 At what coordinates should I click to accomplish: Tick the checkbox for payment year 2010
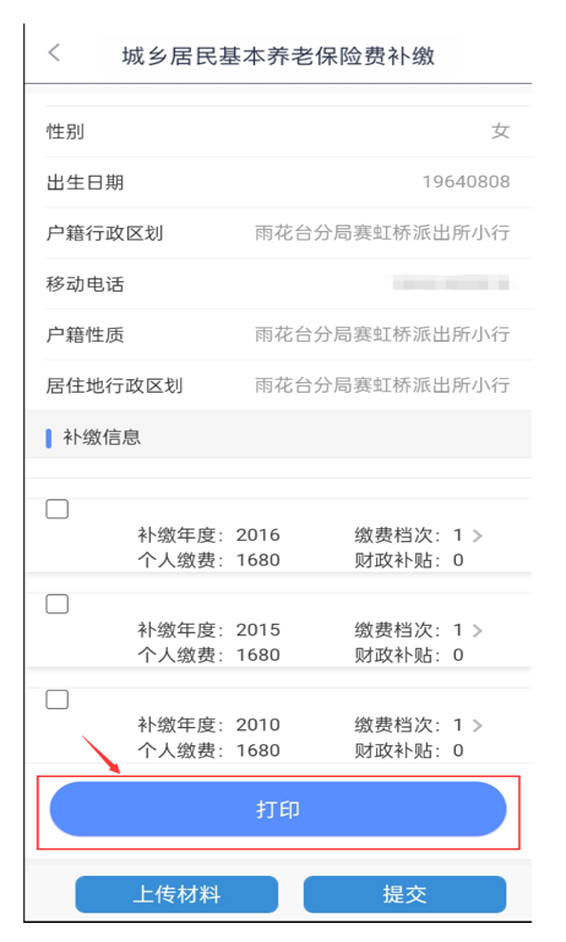point(57,699)
